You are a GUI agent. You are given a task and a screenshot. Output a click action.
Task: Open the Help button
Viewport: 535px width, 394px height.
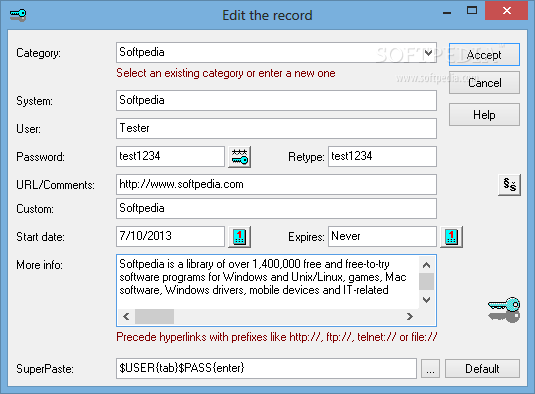coord(484,115)
